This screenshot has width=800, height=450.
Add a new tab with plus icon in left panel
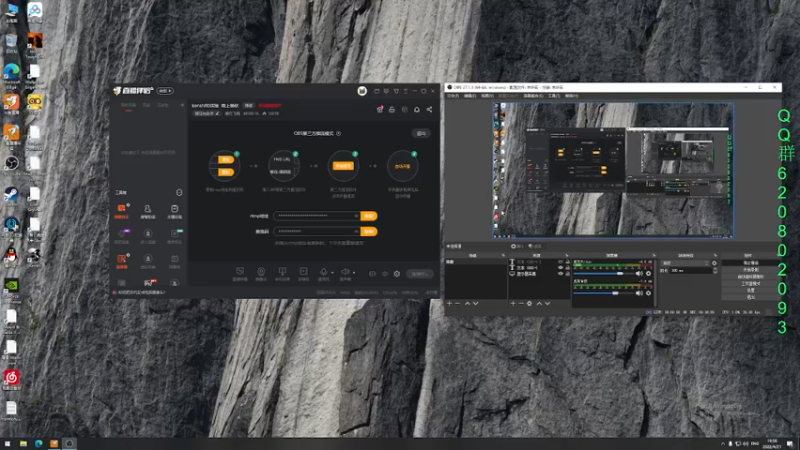click(x=182, y=105)
